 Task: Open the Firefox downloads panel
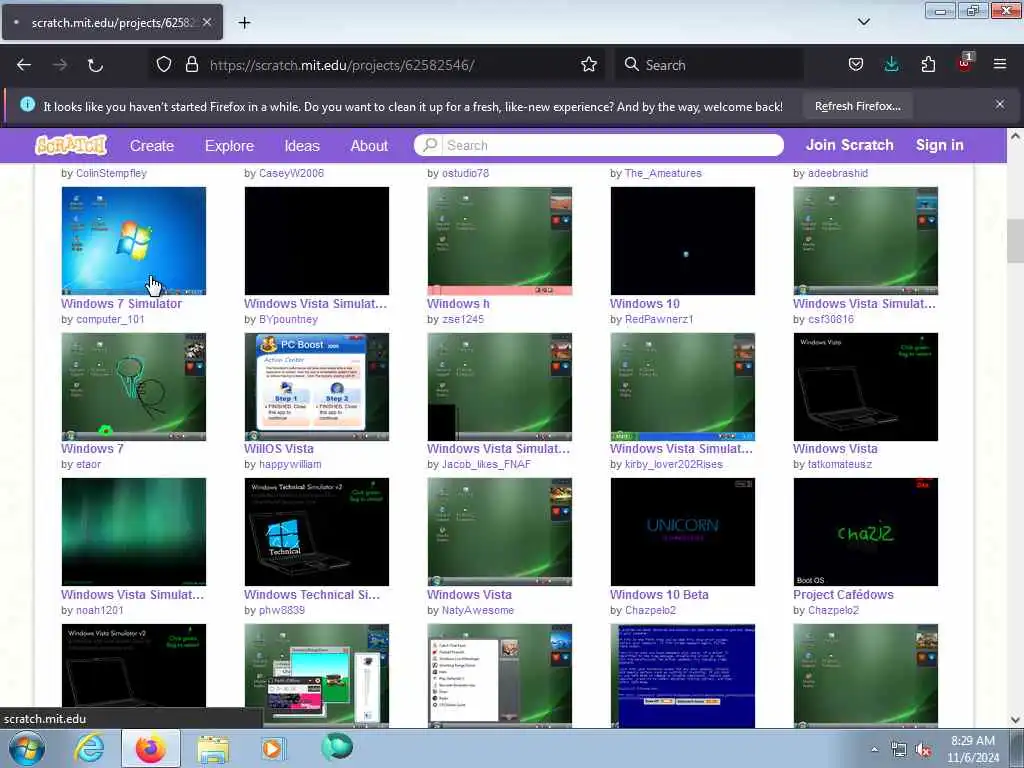coord(891,64)
